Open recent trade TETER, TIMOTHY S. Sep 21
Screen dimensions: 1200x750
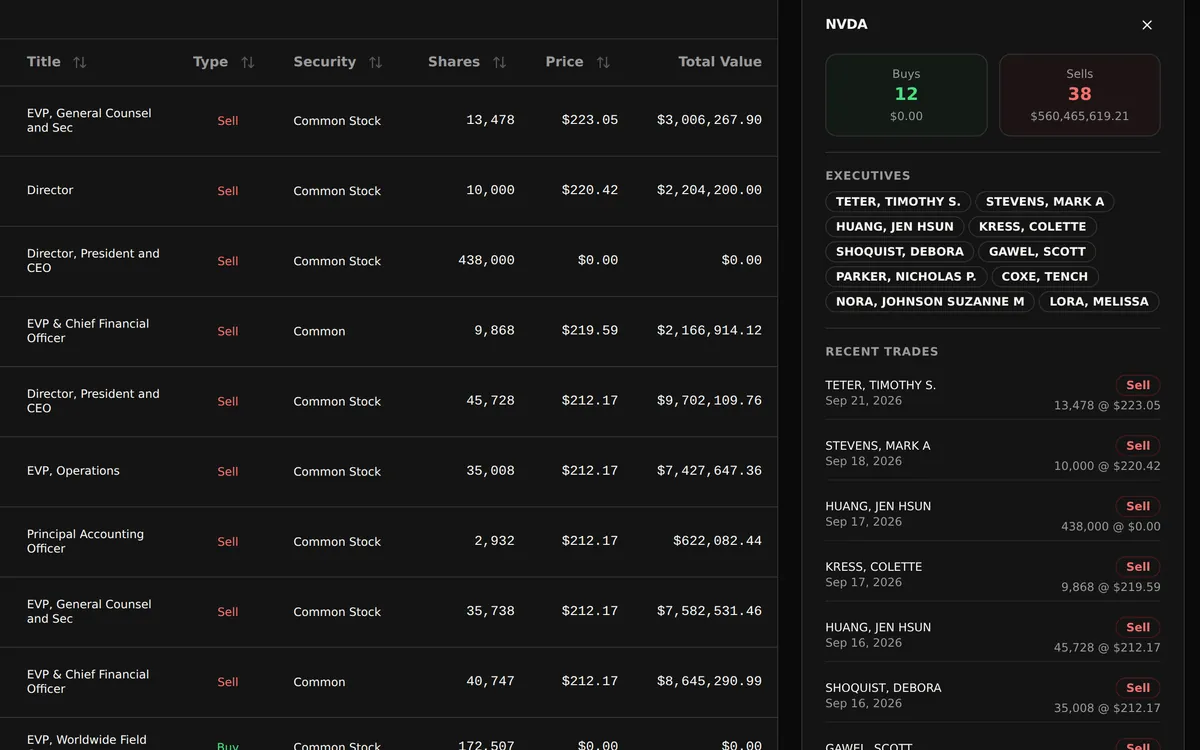point(993,394)
